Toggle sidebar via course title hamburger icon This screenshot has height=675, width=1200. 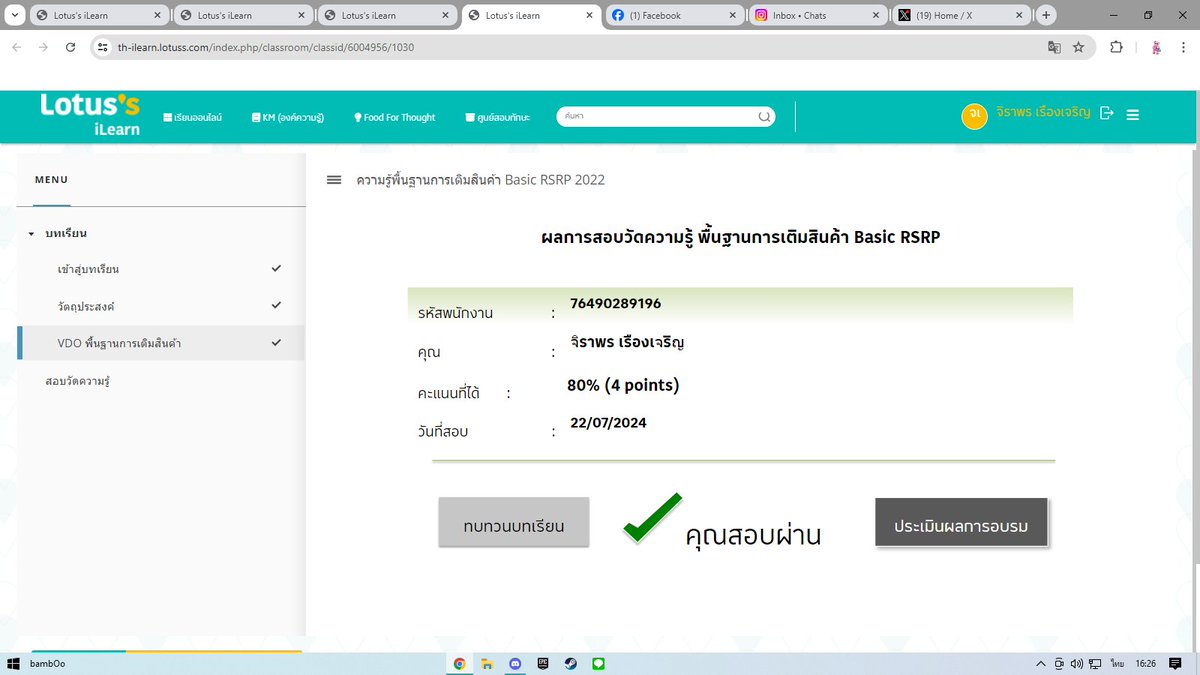pyautogui.click(x=334, y=180)
